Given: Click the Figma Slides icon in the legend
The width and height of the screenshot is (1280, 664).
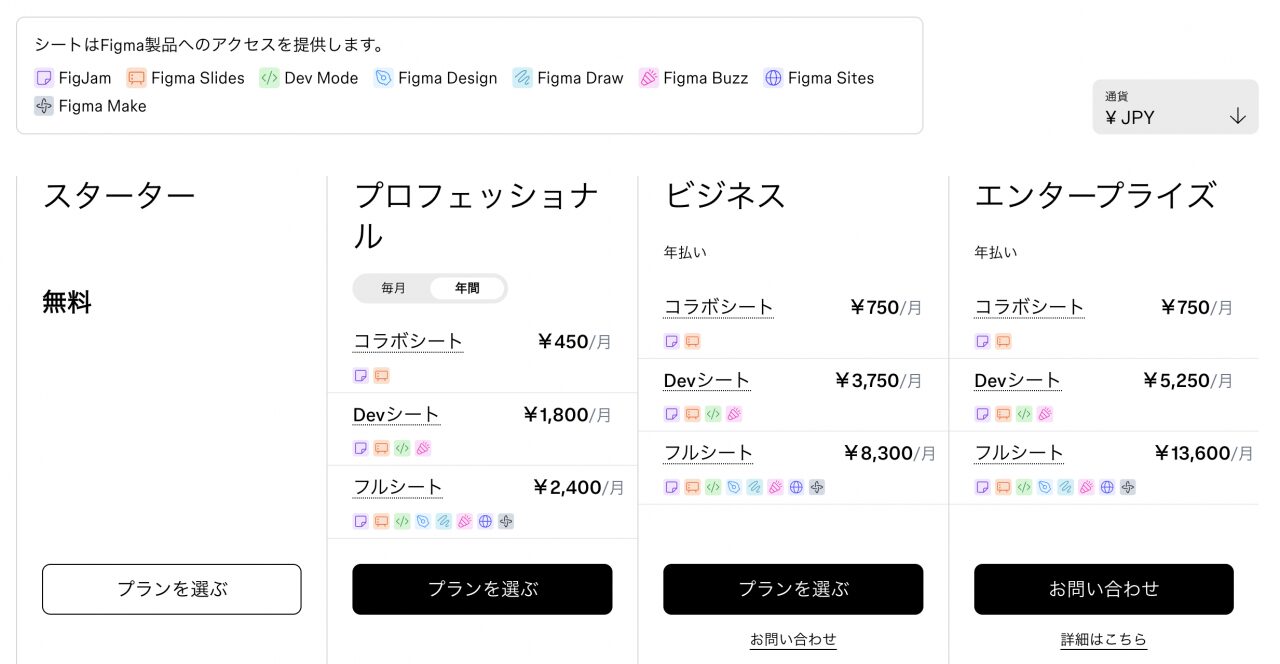Looking at the screenshot, I should coord(136,78).
